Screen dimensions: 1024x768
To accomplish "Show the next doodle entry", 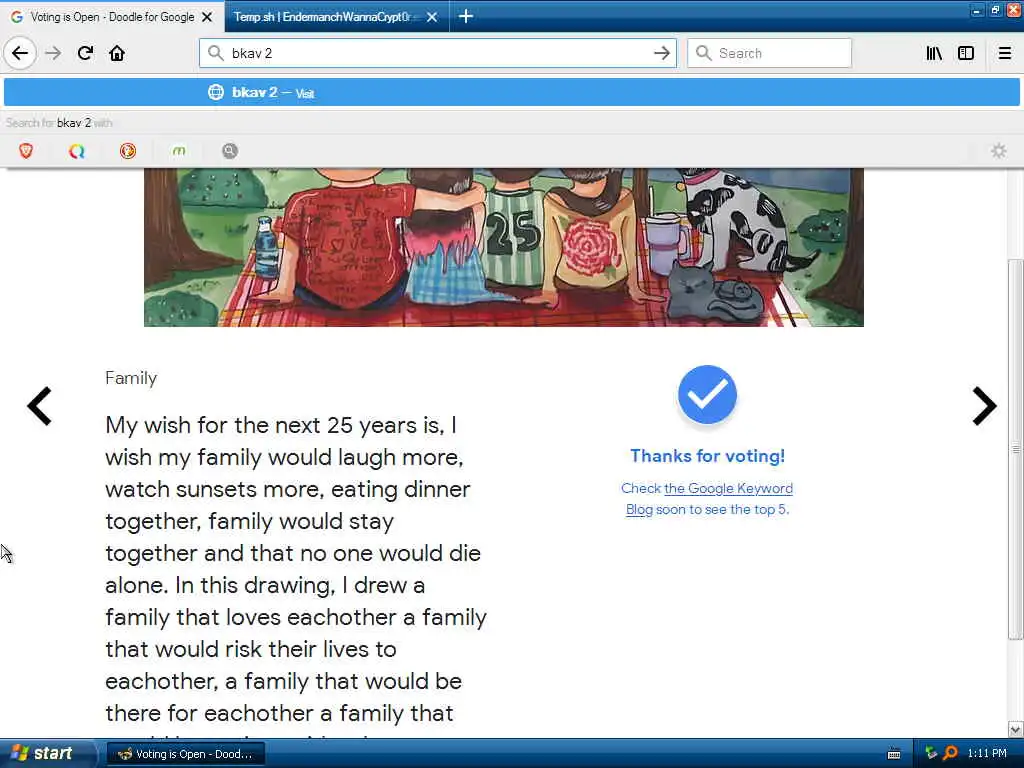I will tap(984, 406).
